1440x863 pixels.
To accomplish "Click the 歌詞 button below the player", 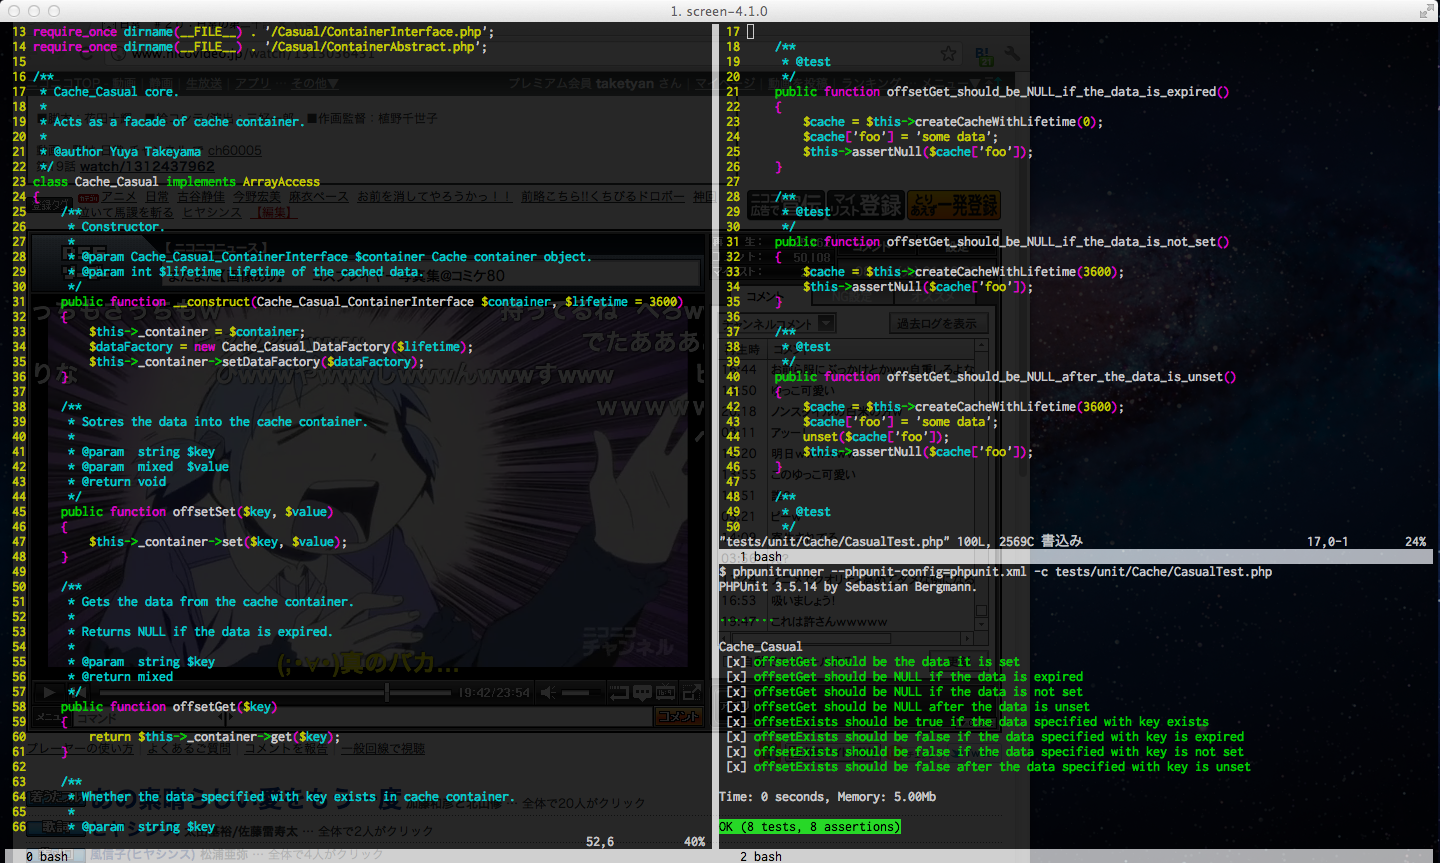I will click(55, 827).
